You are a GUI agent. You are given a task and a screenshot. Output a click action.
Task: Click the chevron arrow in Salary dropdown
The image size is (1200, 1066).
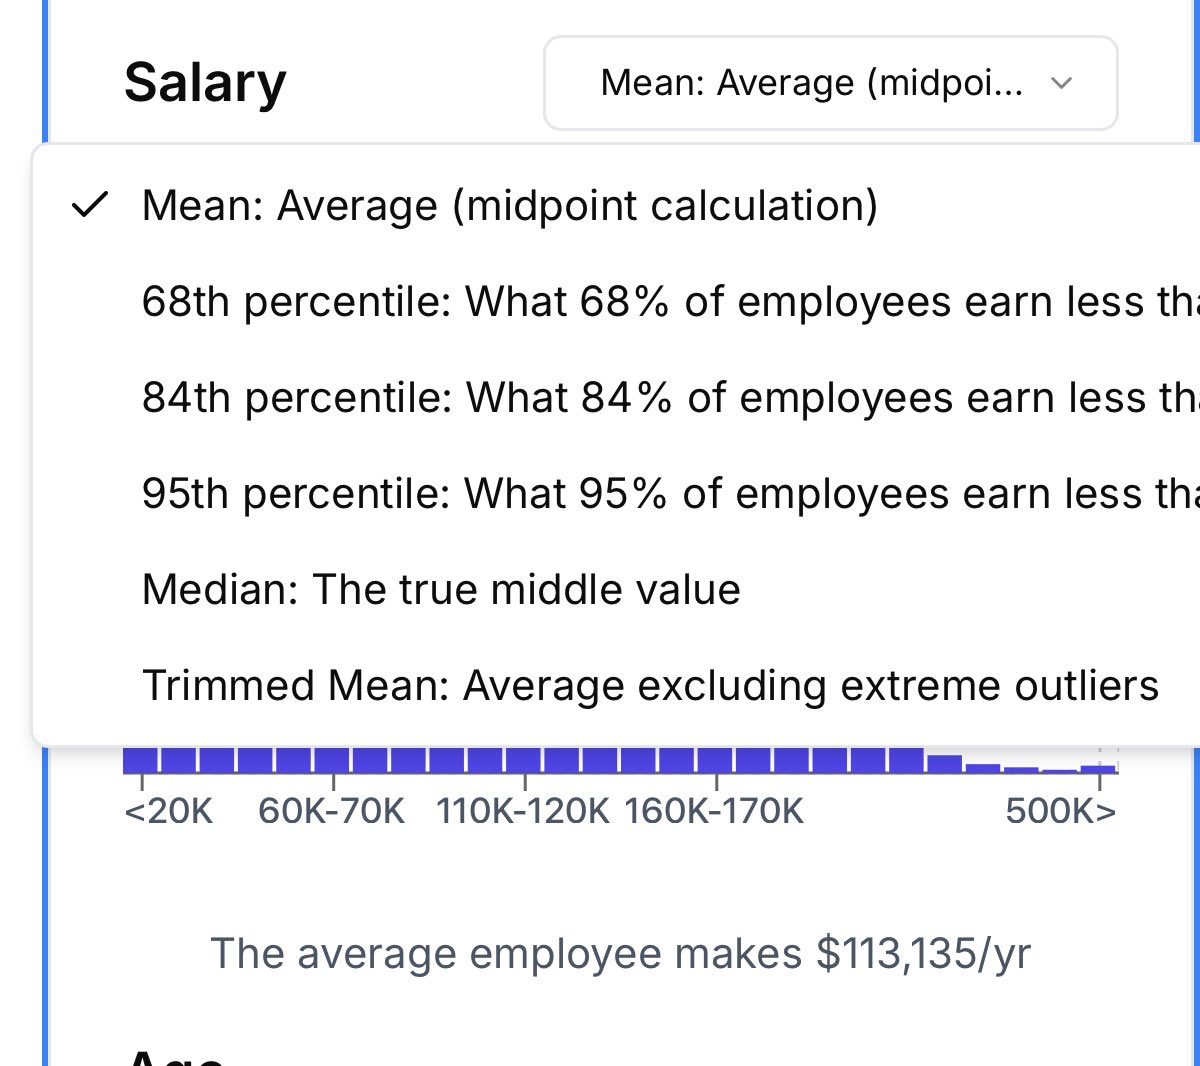(1062, 83)
